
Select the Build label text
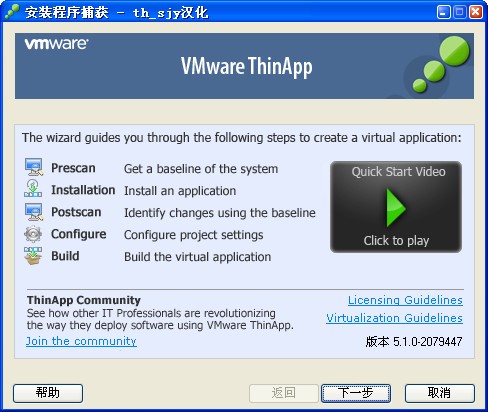pos(65,256)
